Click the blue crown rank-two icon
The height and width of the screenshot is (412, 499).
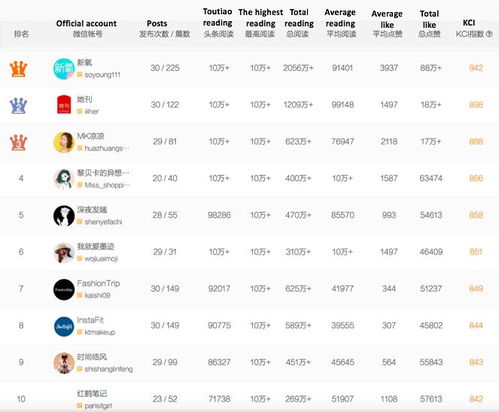tap(18, 106)
